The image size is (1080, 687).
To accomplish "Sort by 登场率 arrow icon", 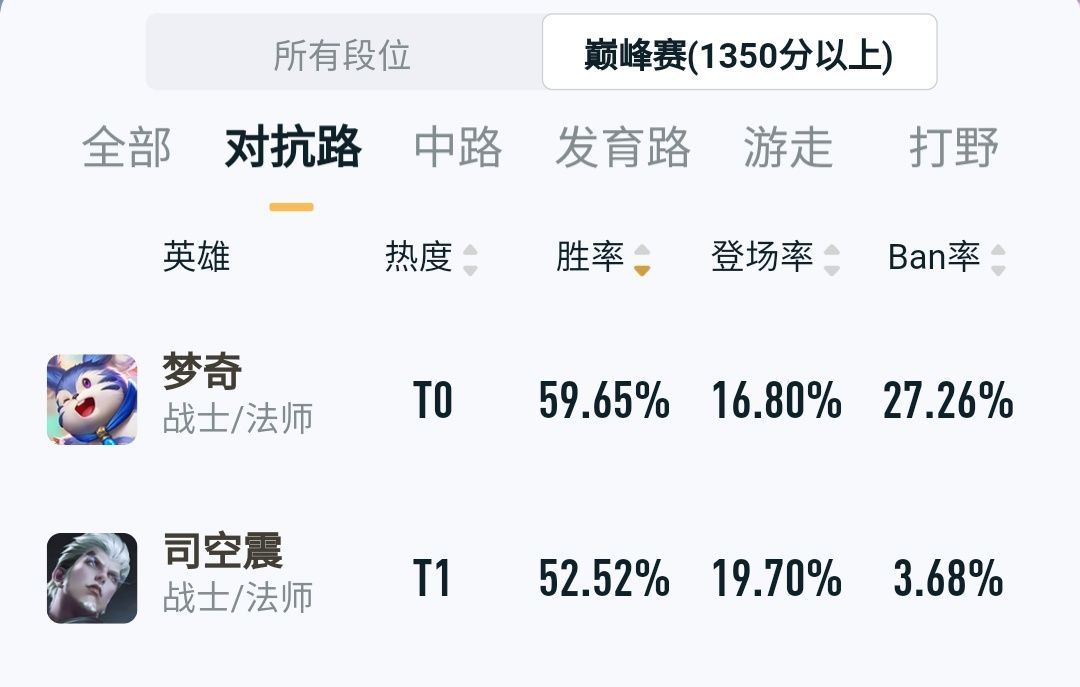I will (x=831, y=259).
